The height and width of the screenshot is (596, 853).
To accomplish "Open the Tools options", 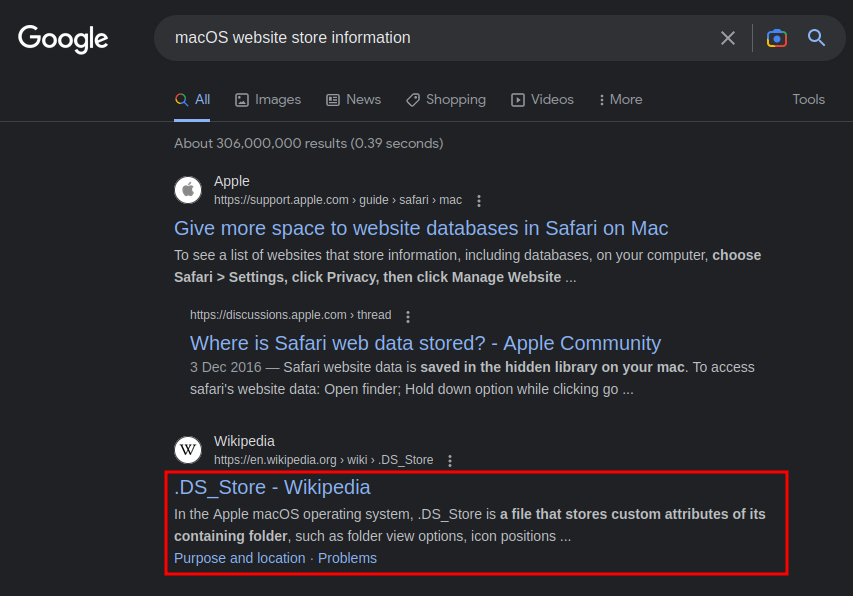I will 808,100.
